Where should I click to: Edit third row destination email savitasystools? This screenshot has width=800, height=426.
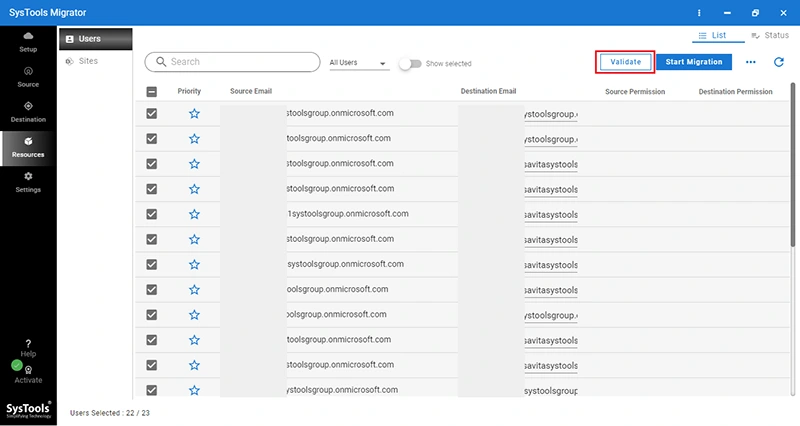551,164
